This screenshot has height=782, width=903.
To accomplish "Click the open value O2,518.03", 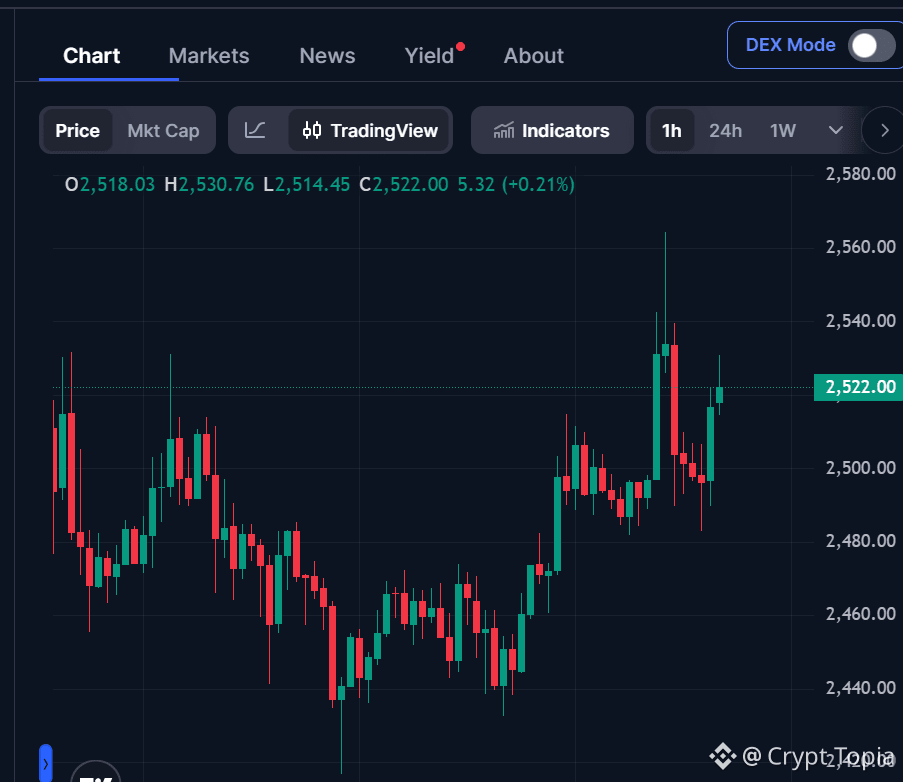I will point(110,185).
